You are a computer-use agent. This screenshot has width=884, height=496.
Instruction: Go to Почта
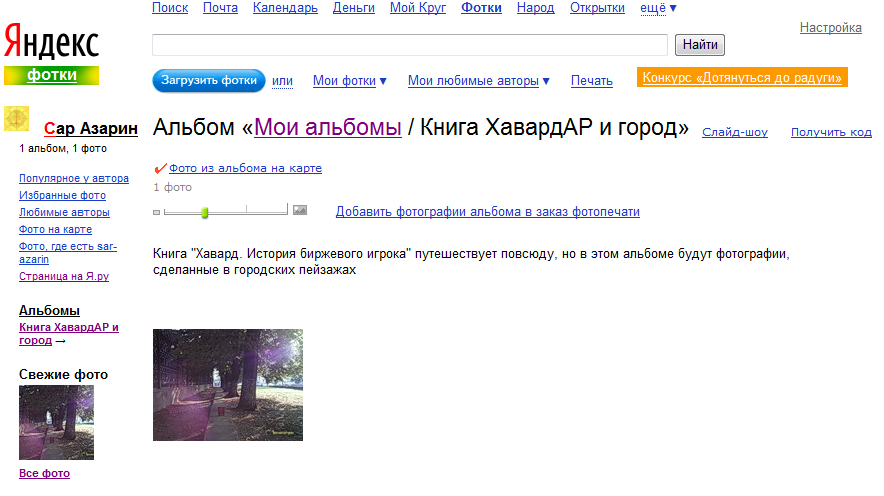tap(220, 8)
